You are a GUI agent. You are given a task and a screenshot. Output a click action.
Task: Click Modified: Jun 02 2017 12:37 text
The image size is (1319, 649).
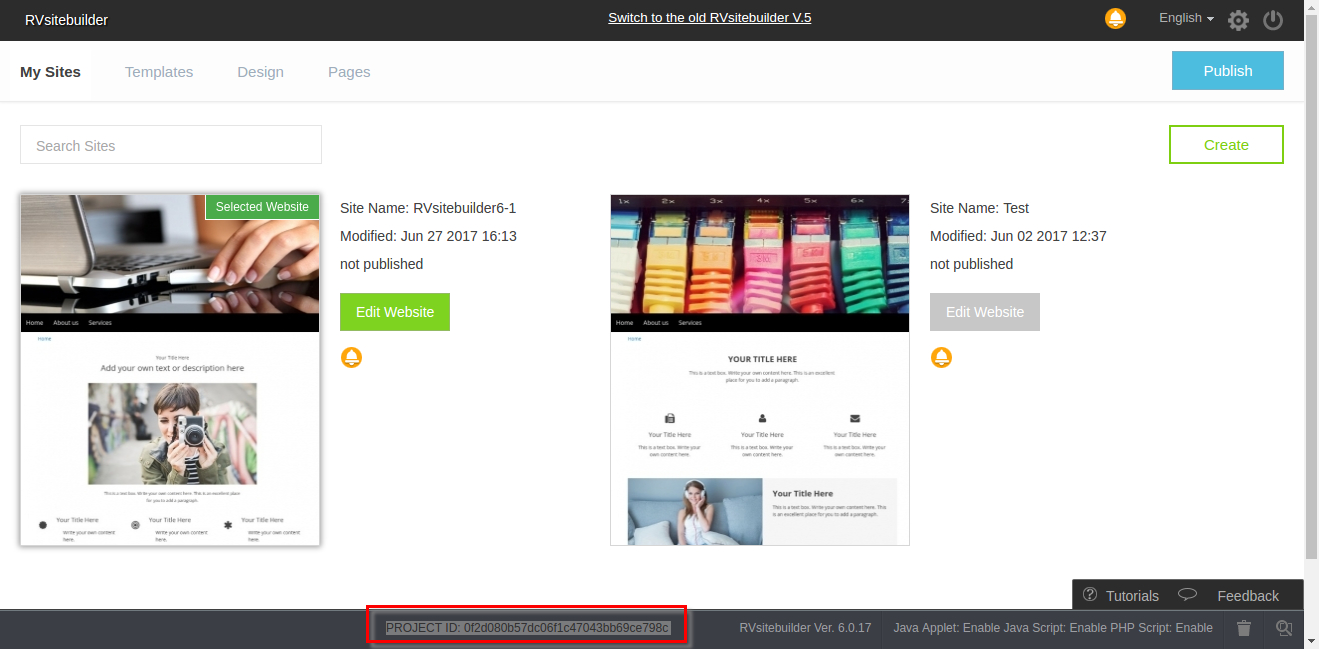1018,236
